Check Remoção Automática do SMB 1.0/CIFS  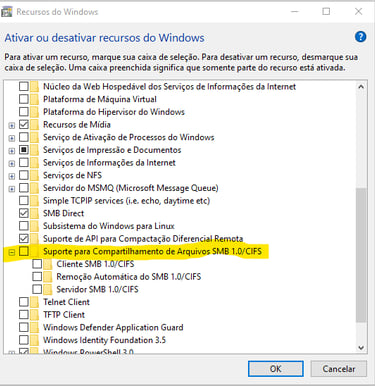click(37, 277)
